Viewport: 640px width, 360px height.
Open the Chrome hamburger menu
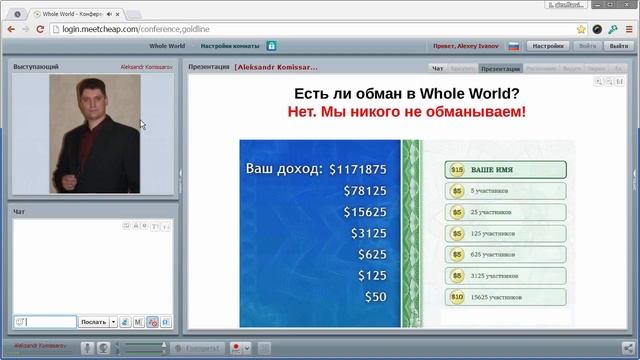tap(629, 29)
